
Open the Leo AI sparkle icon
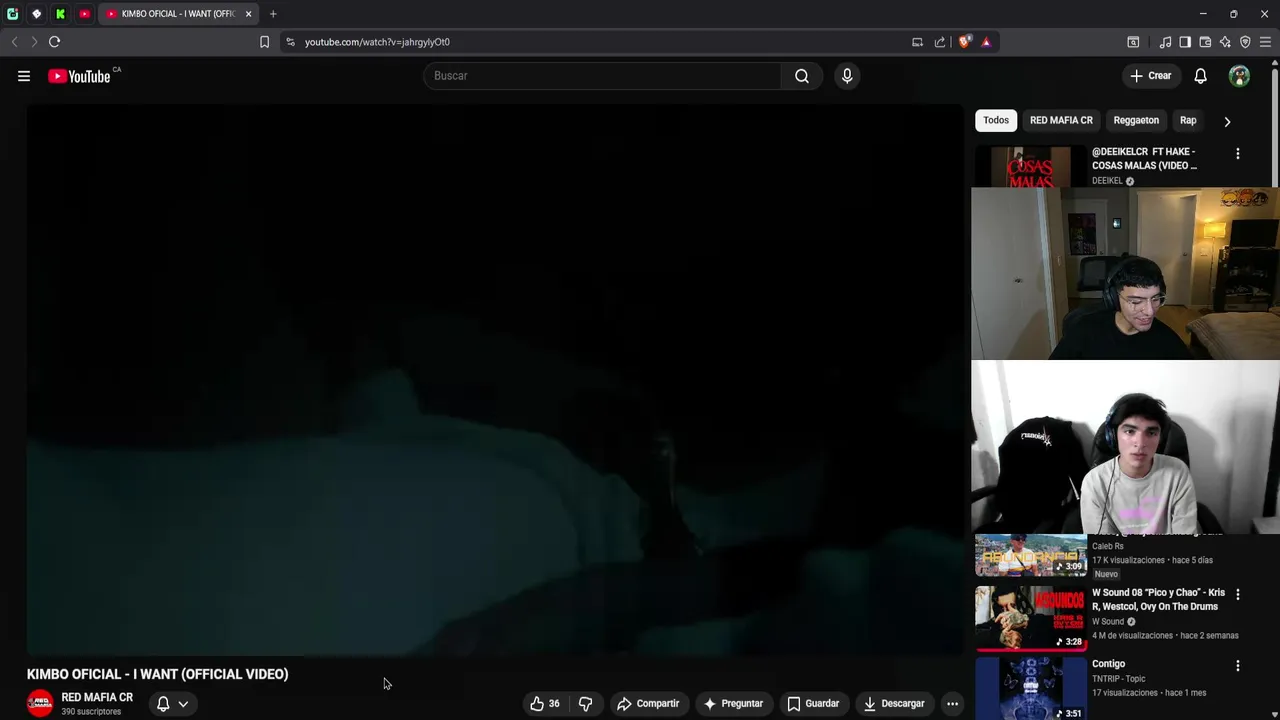(1225, 42)
